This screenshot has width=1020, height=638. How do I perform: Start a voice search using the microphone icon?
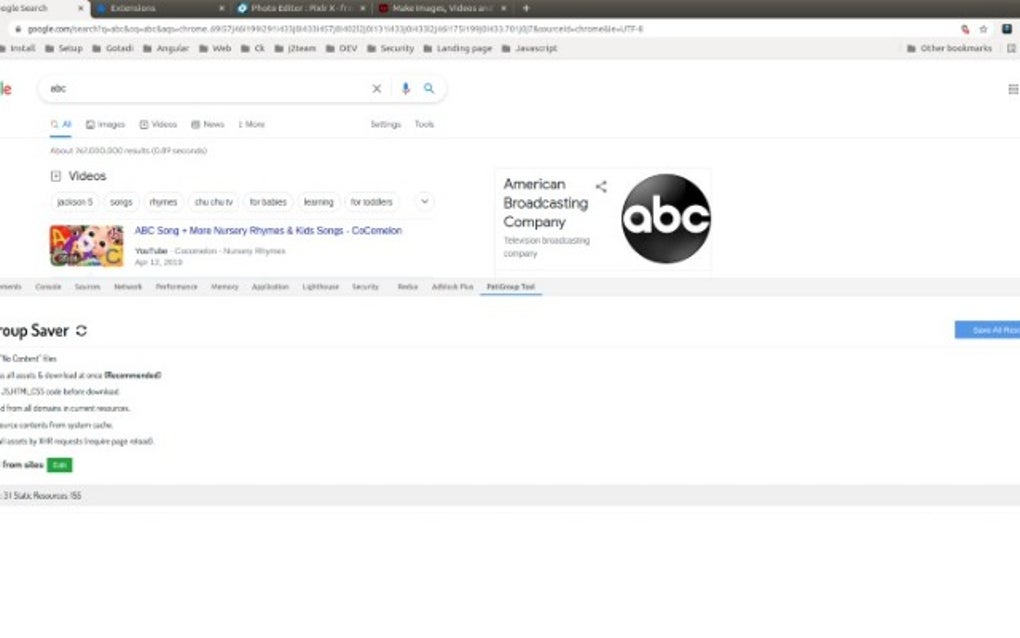[x=404, y=88]
